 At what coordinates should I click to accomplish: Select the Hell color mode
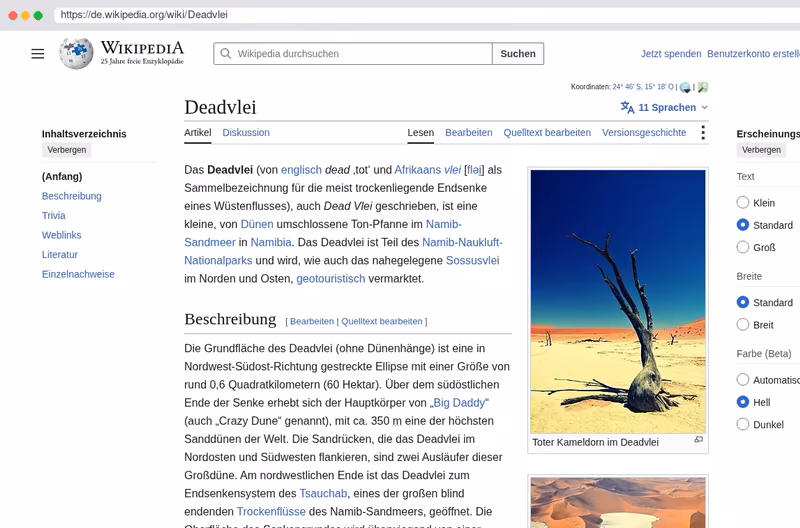tap(743, 402)
